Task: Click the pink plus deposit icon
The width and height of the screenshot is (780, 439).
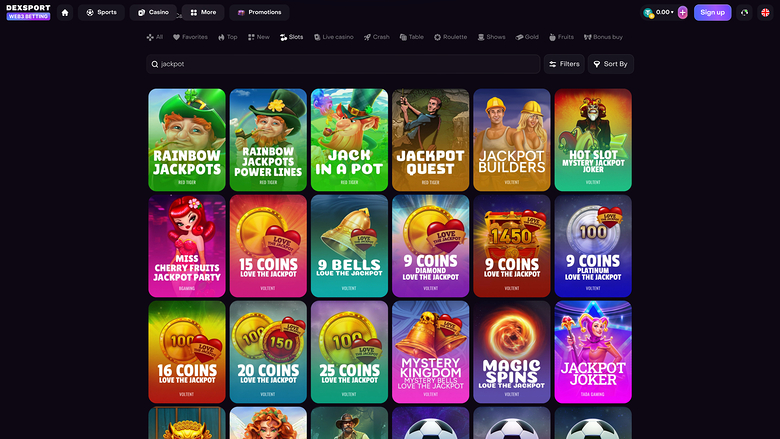Action: 682,12
